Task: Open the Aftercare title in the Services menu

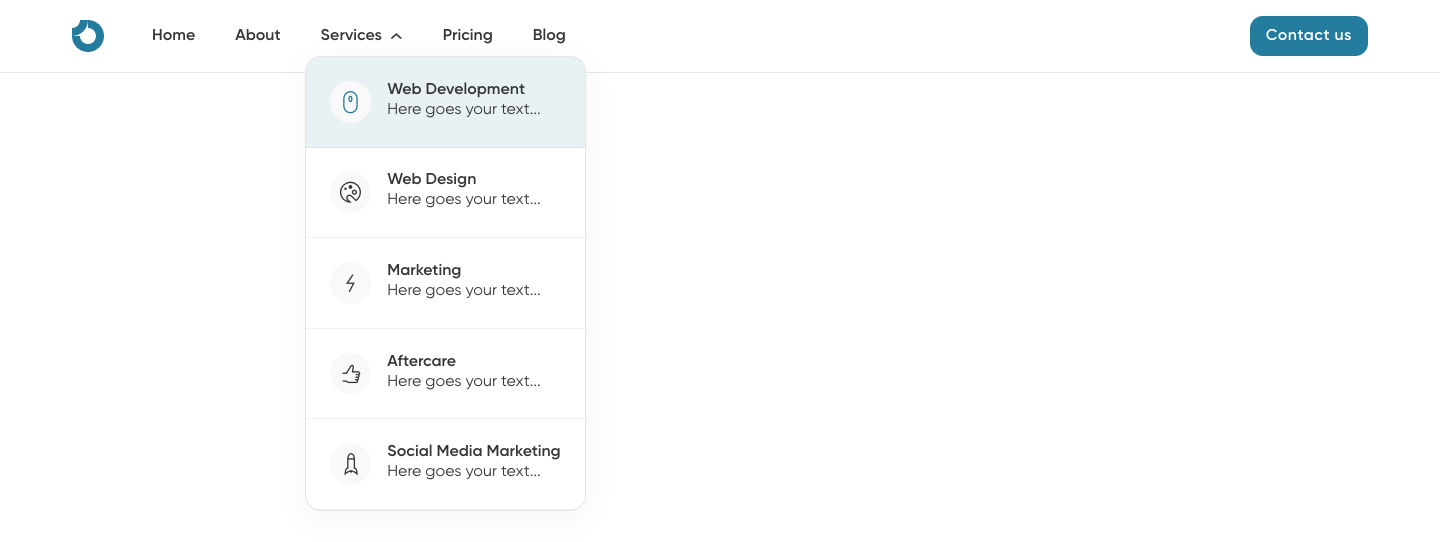Action: [x=421, y=361]
